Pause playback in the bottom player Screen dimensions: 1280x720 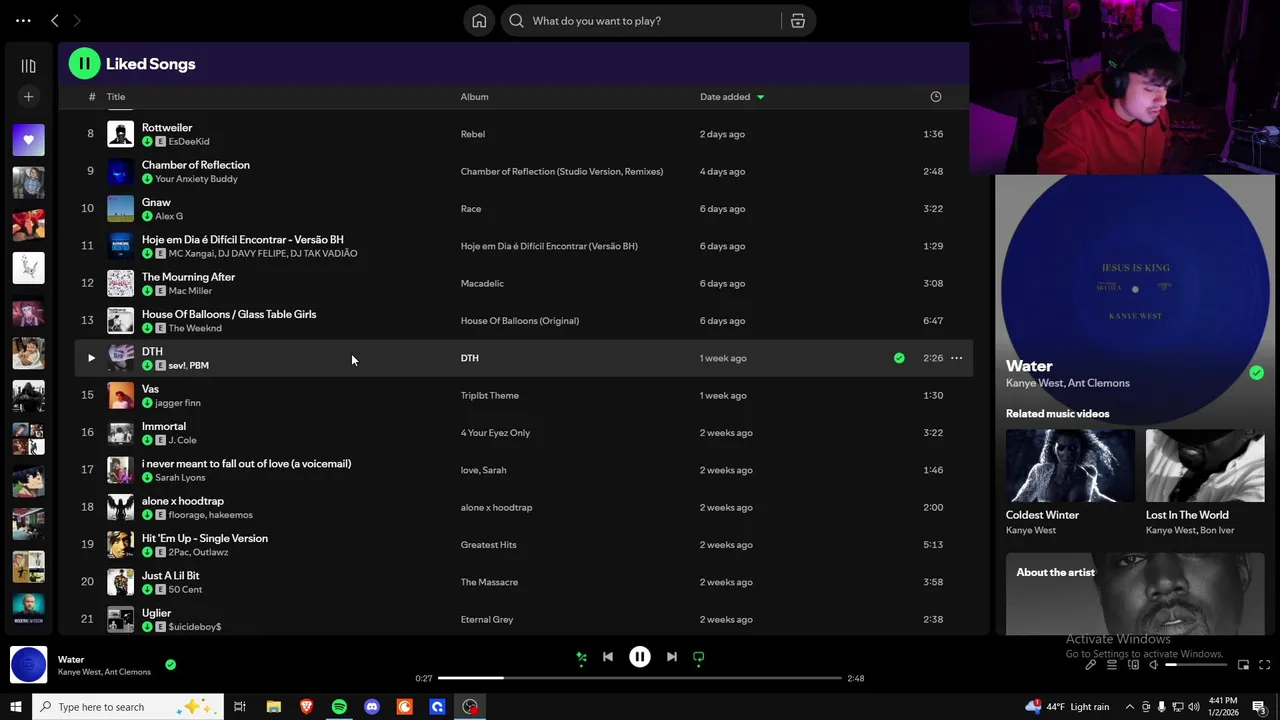pyautogui.click(x=640, y=657)
